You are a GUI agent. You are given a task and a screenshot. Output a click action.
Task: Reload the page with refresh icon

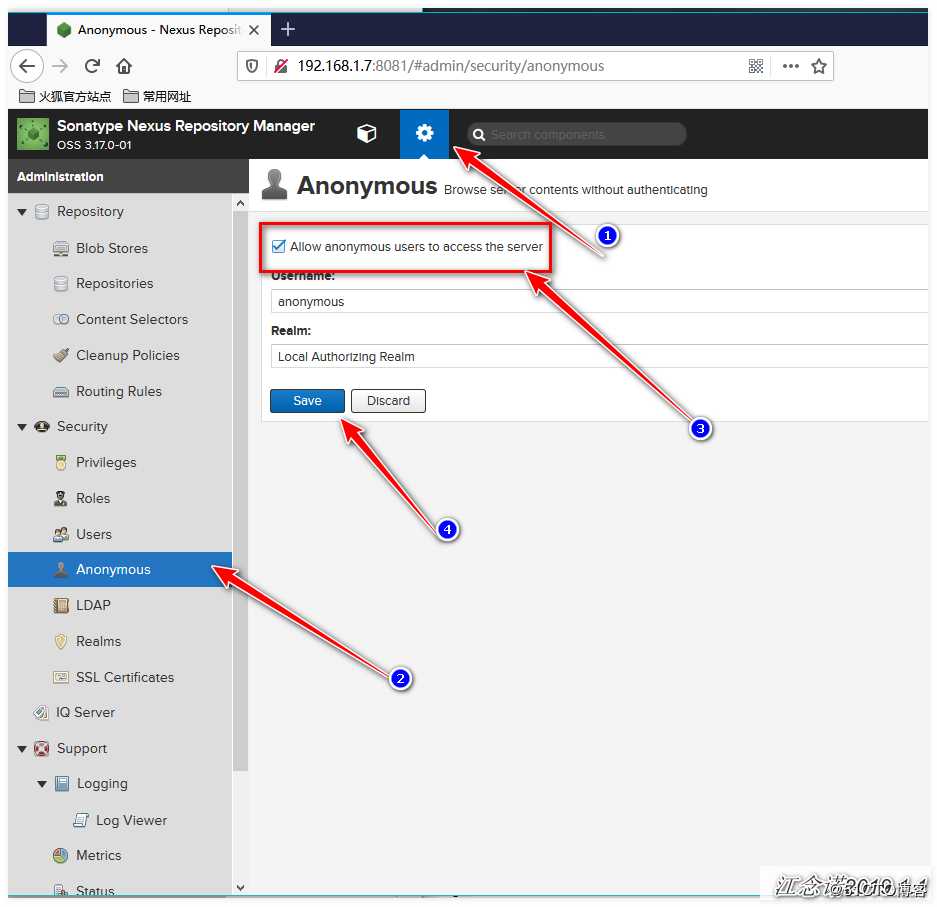[92, 66]
